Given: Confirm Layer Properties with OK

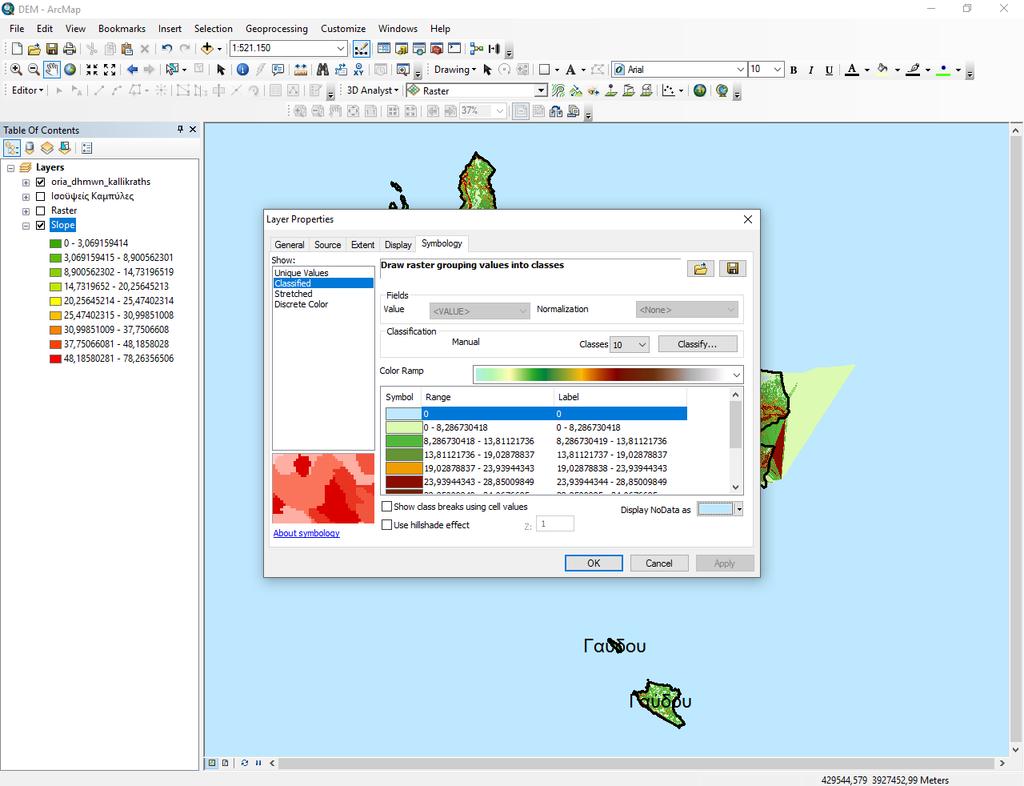Looking at the screenshot, I should click(x=593, y=563).
